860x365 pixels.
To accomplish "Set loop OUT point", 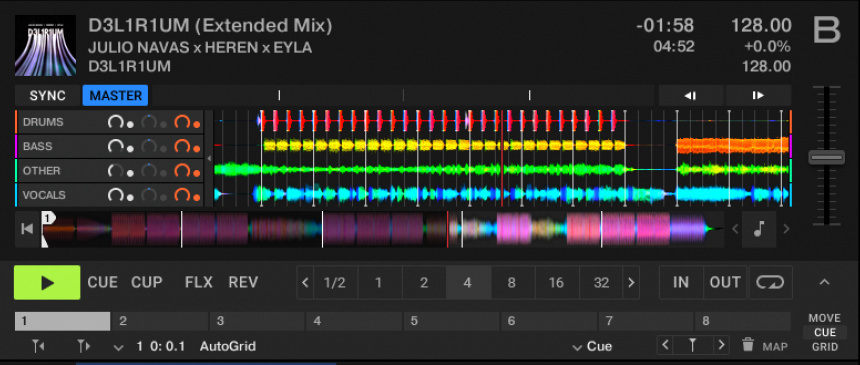I will tap(725, 283).
